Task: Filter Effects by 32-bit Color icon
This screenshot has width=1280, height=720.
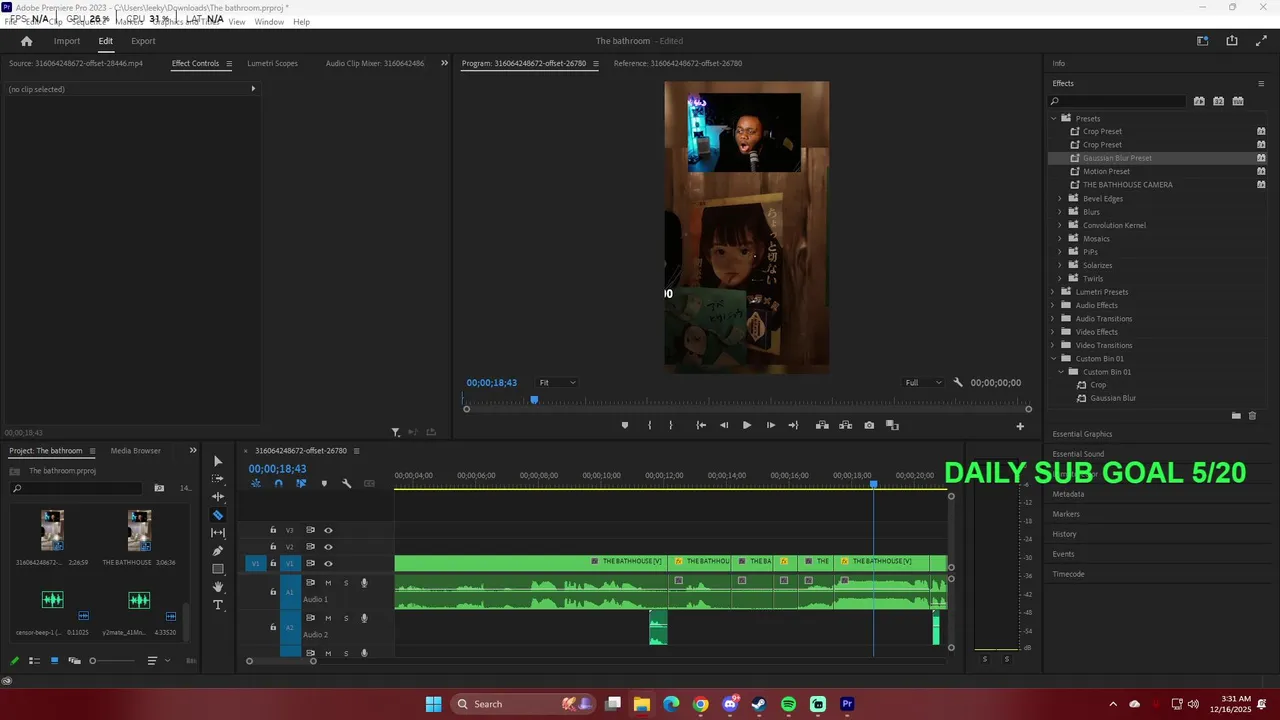Action: click(1218, 101)
